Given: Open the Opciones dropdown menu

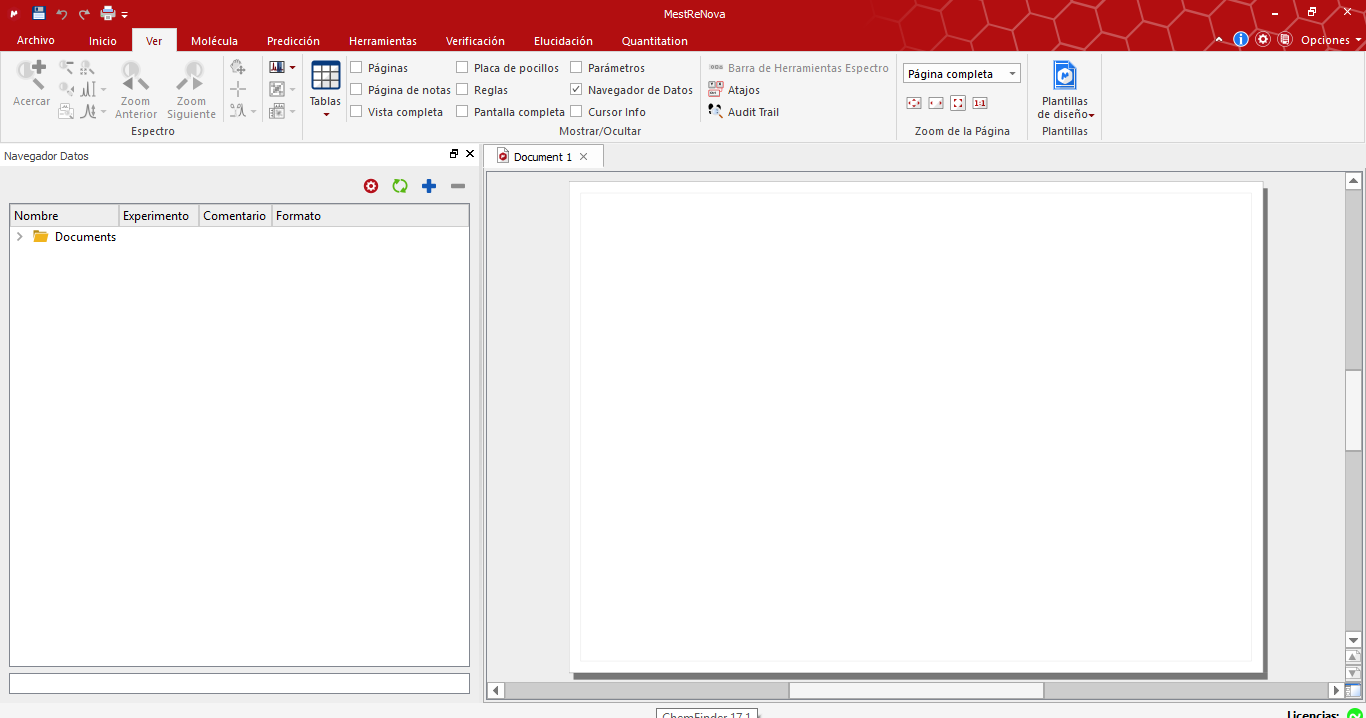Looking at the screenshot, I should [1331, 40].
